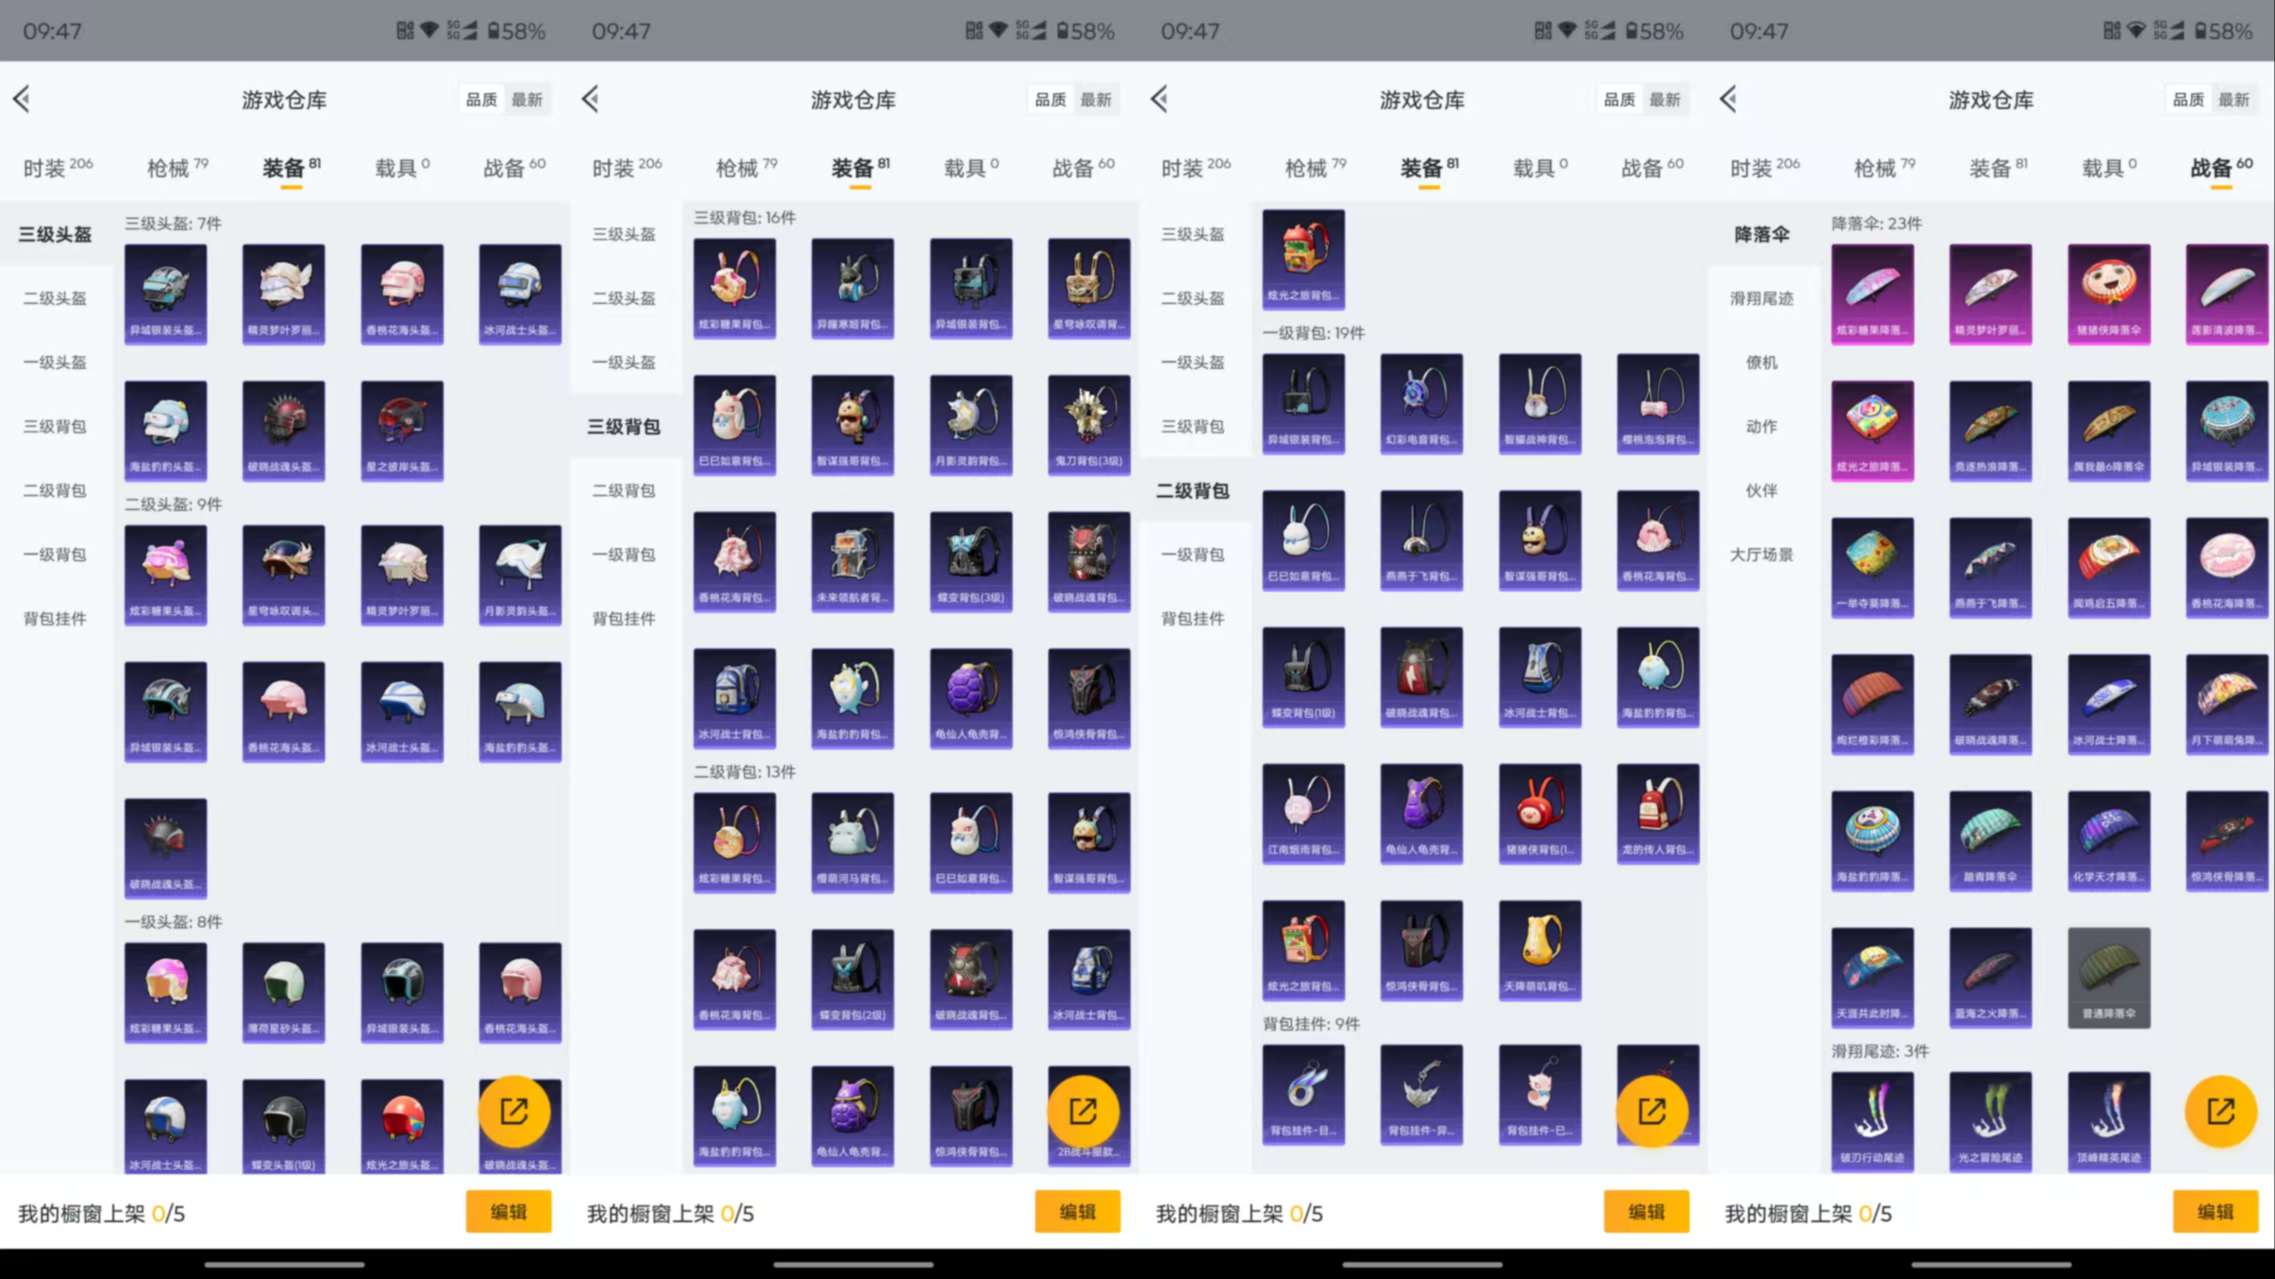Select the 炫彩糖果降落伞 parachute icon
The height and width of the screenshot is (1279, 2275).
[1872, 293]
